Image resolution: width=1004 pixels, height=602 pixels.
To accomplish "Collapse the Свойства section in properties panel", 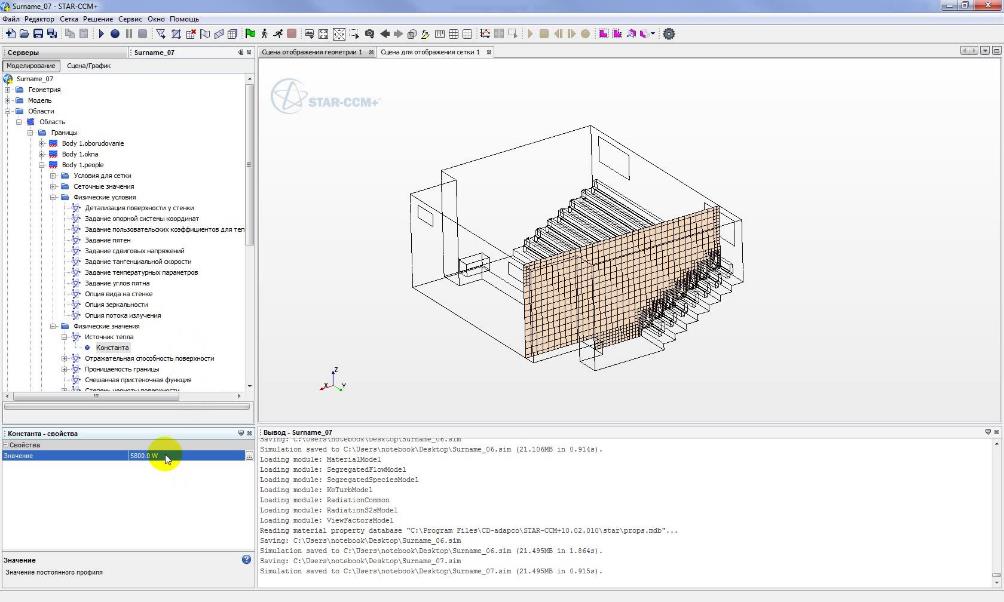I will (x=4, y=445).
